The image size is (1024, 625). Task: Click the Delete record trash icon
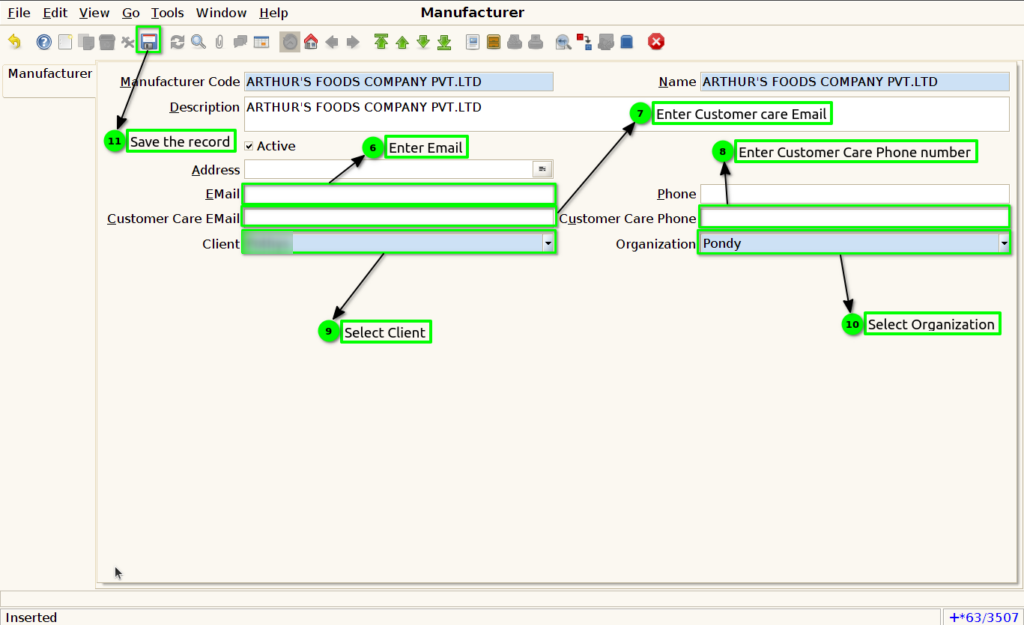(107, 42)
